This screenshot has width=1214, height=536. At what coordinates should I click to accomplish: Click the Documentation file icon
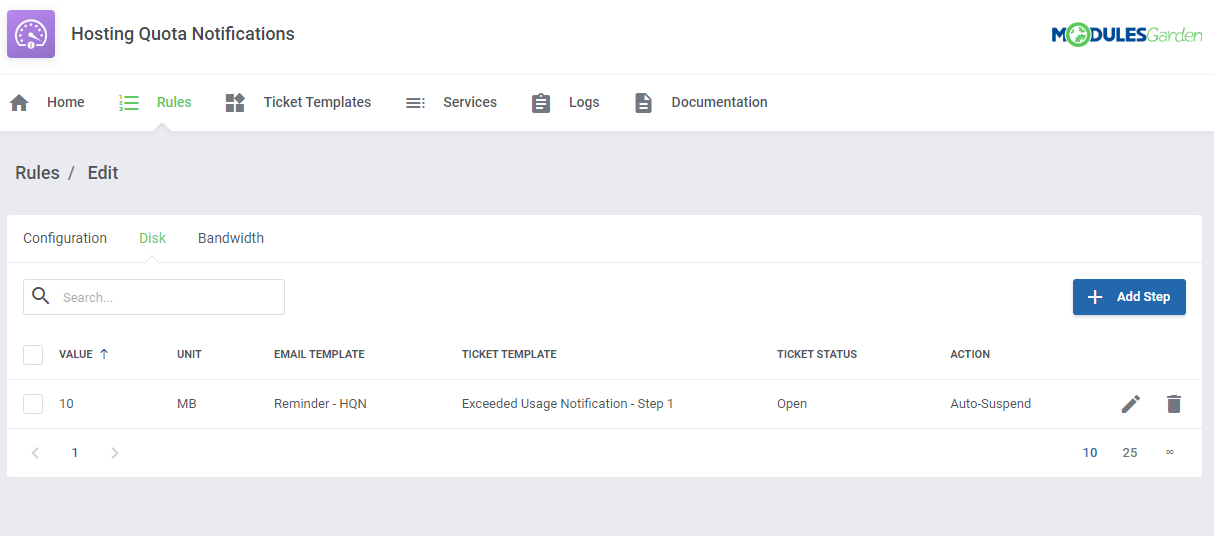(x=643, y=103)
